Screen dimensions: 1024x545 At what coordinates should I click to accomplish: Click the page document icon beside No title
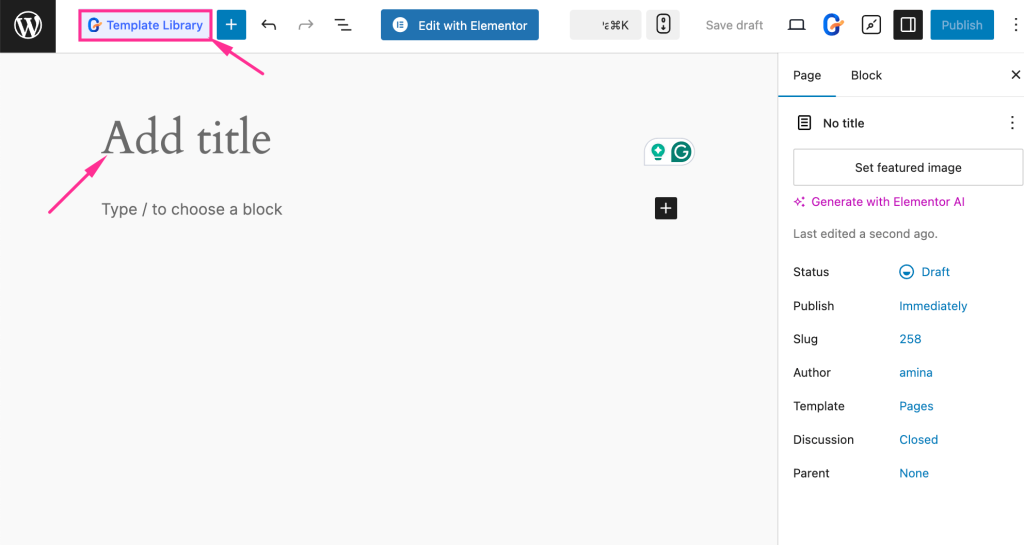click(804, 123)
